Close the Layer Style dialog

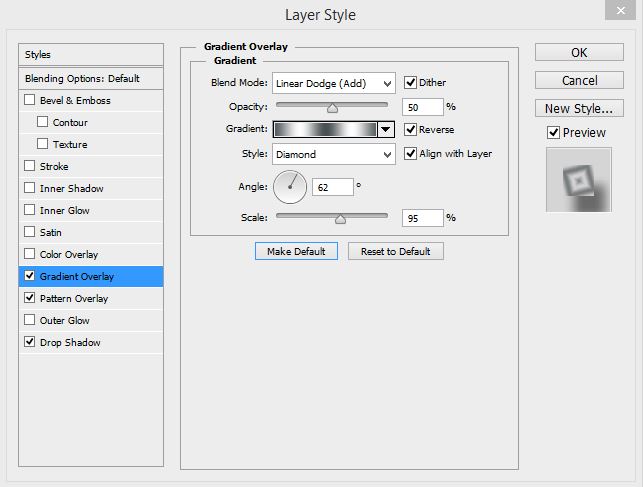pyautogui.click(x=624, y=13)
